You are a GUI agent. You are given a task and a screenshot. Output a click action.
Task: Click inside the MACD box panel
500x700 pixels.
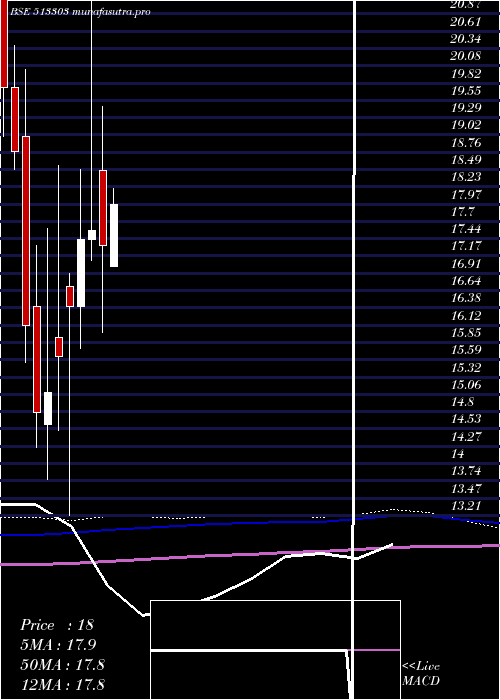coord(275,650)
